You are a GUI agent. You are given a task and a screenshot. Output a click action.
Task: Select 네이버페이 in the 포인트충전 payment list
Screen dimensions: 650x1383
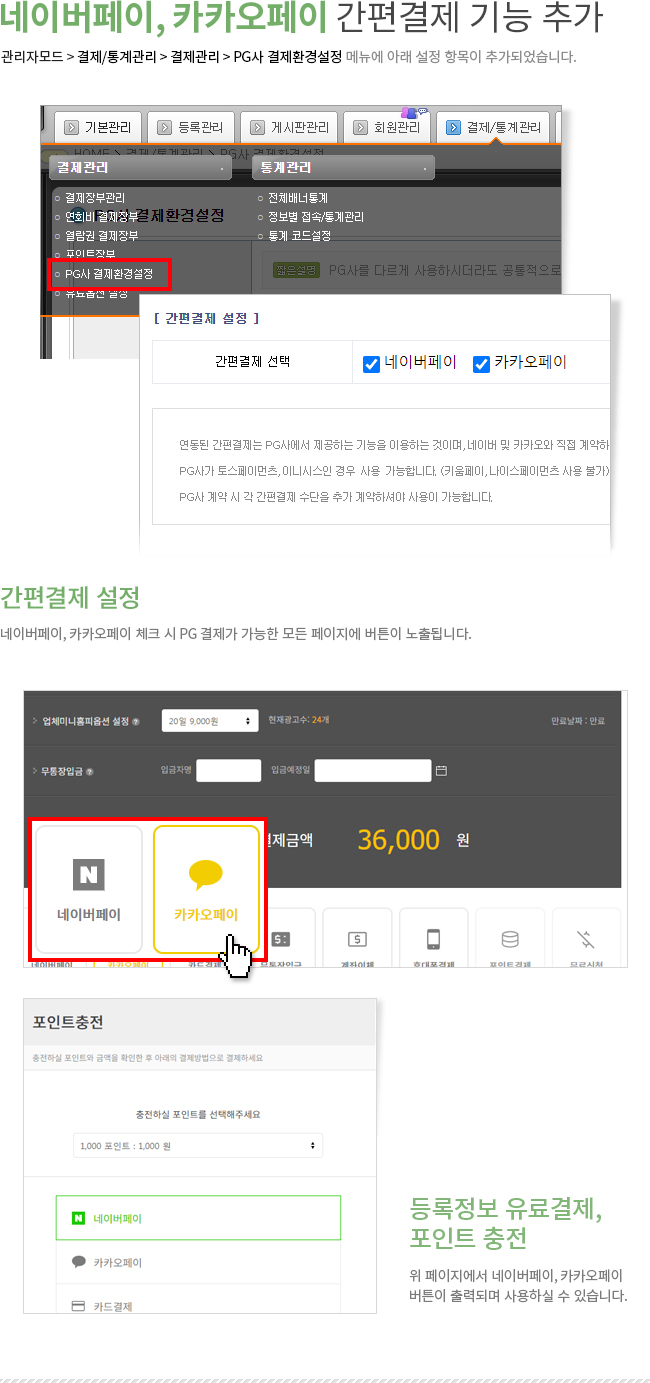coord(198,1218)
